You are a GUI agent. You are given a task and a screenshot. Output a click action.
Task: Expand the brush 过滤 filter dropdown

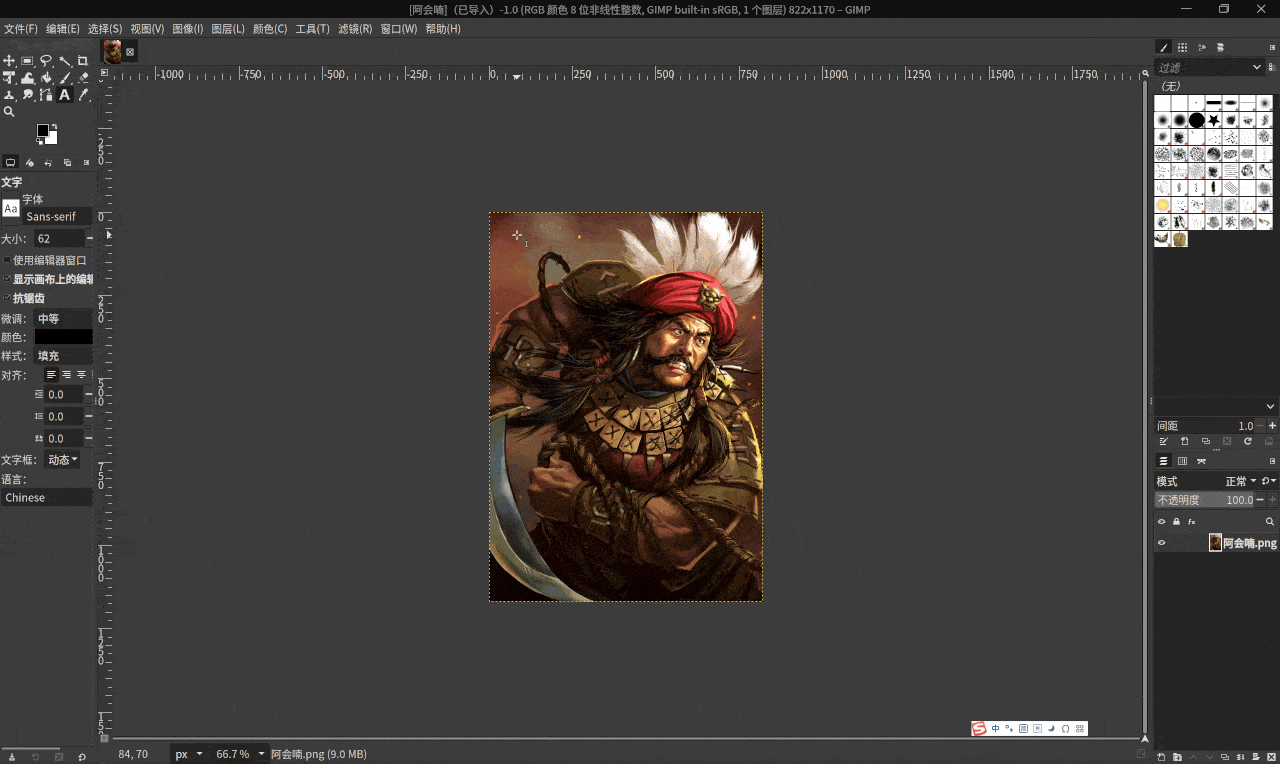(1258, 67)
